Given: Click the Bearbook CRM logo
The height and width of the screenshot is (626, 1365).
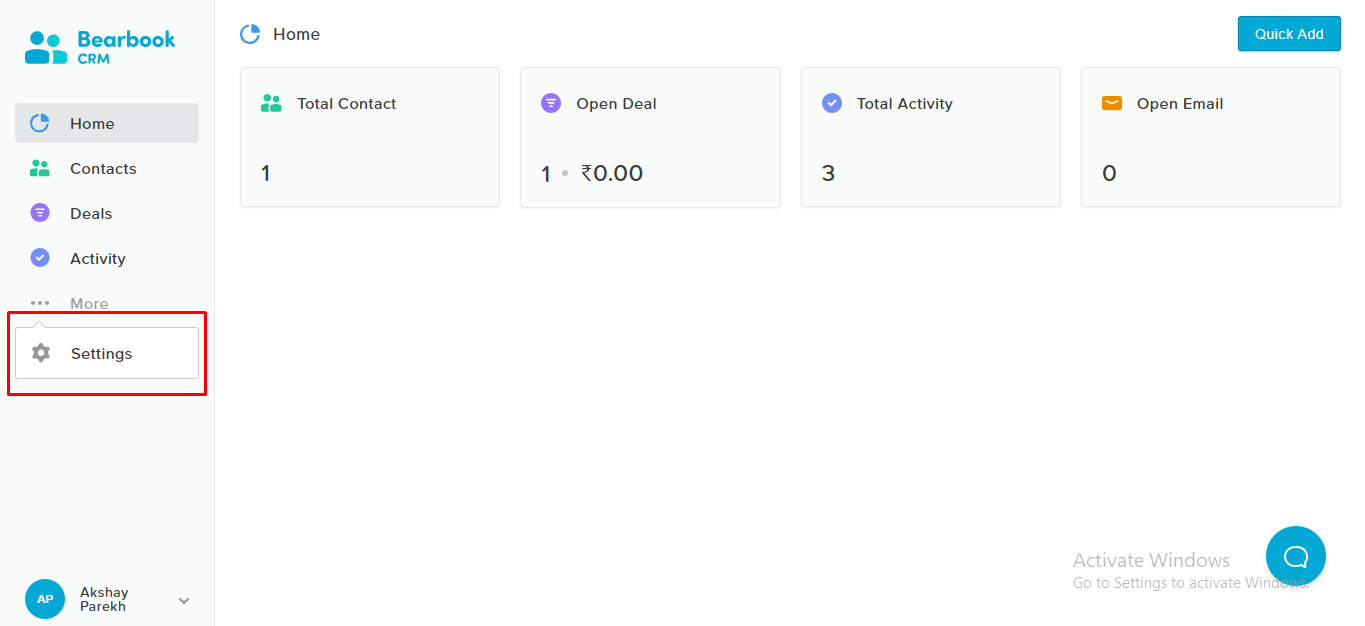Looking at the screenshot, I should [x=100, y=47].
